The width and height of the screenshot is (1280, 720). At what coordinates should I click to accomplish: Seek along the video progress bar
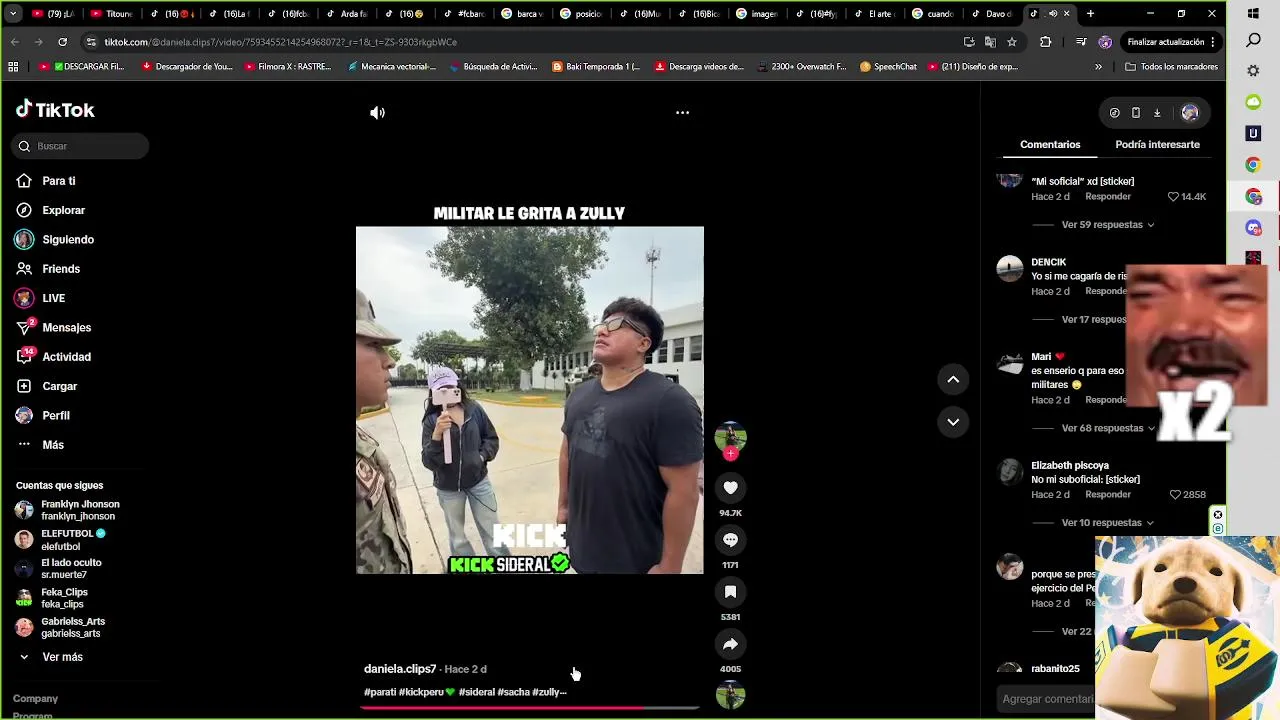click(x=529, y=707)
